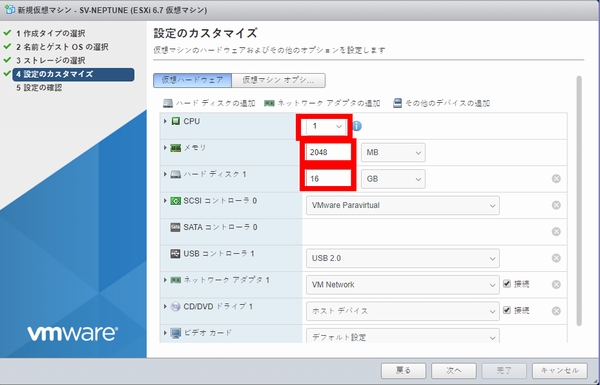600x385 pixels.
Task: Switch to the Virtual Hardware tab
Action: click(x=192, y=80)
